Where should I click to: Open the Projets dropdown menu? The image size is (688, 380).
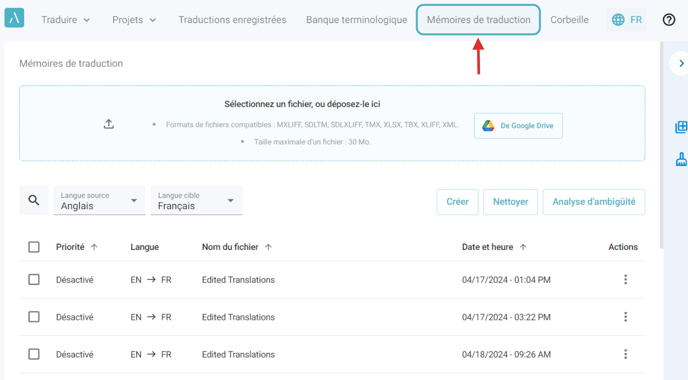click(x=134, y=20)
